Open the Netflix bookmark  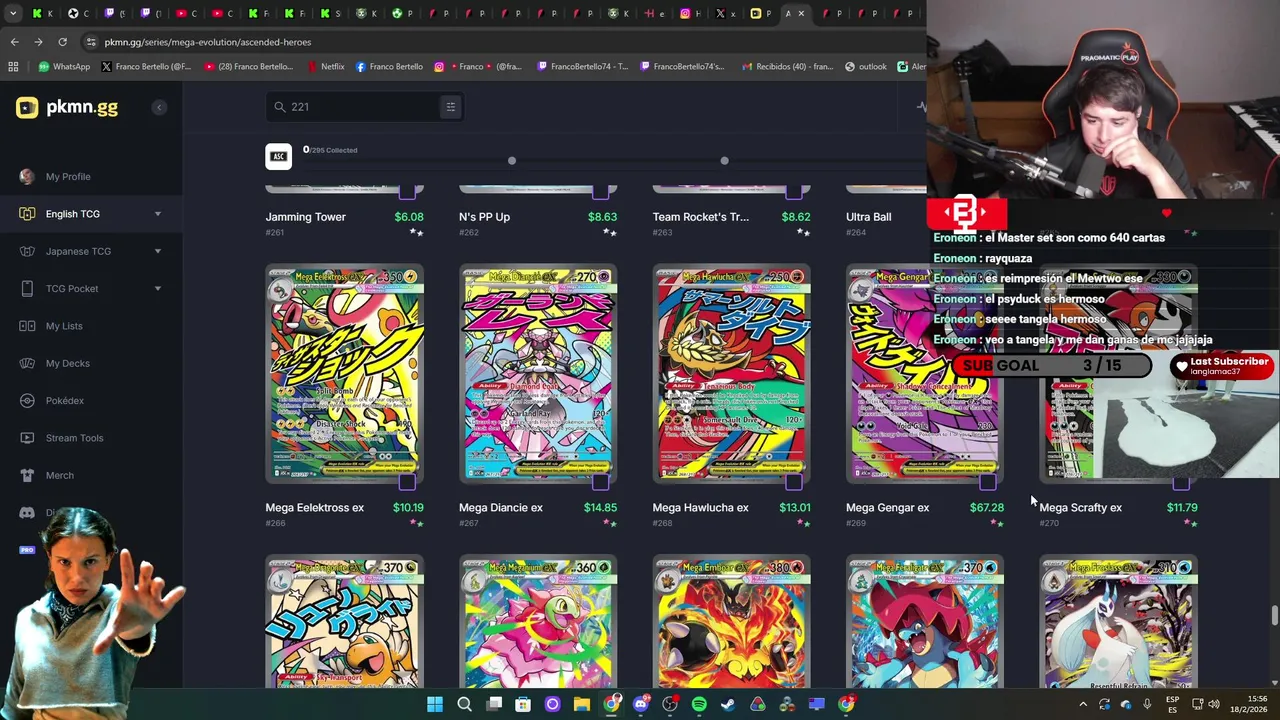[325, 67]
